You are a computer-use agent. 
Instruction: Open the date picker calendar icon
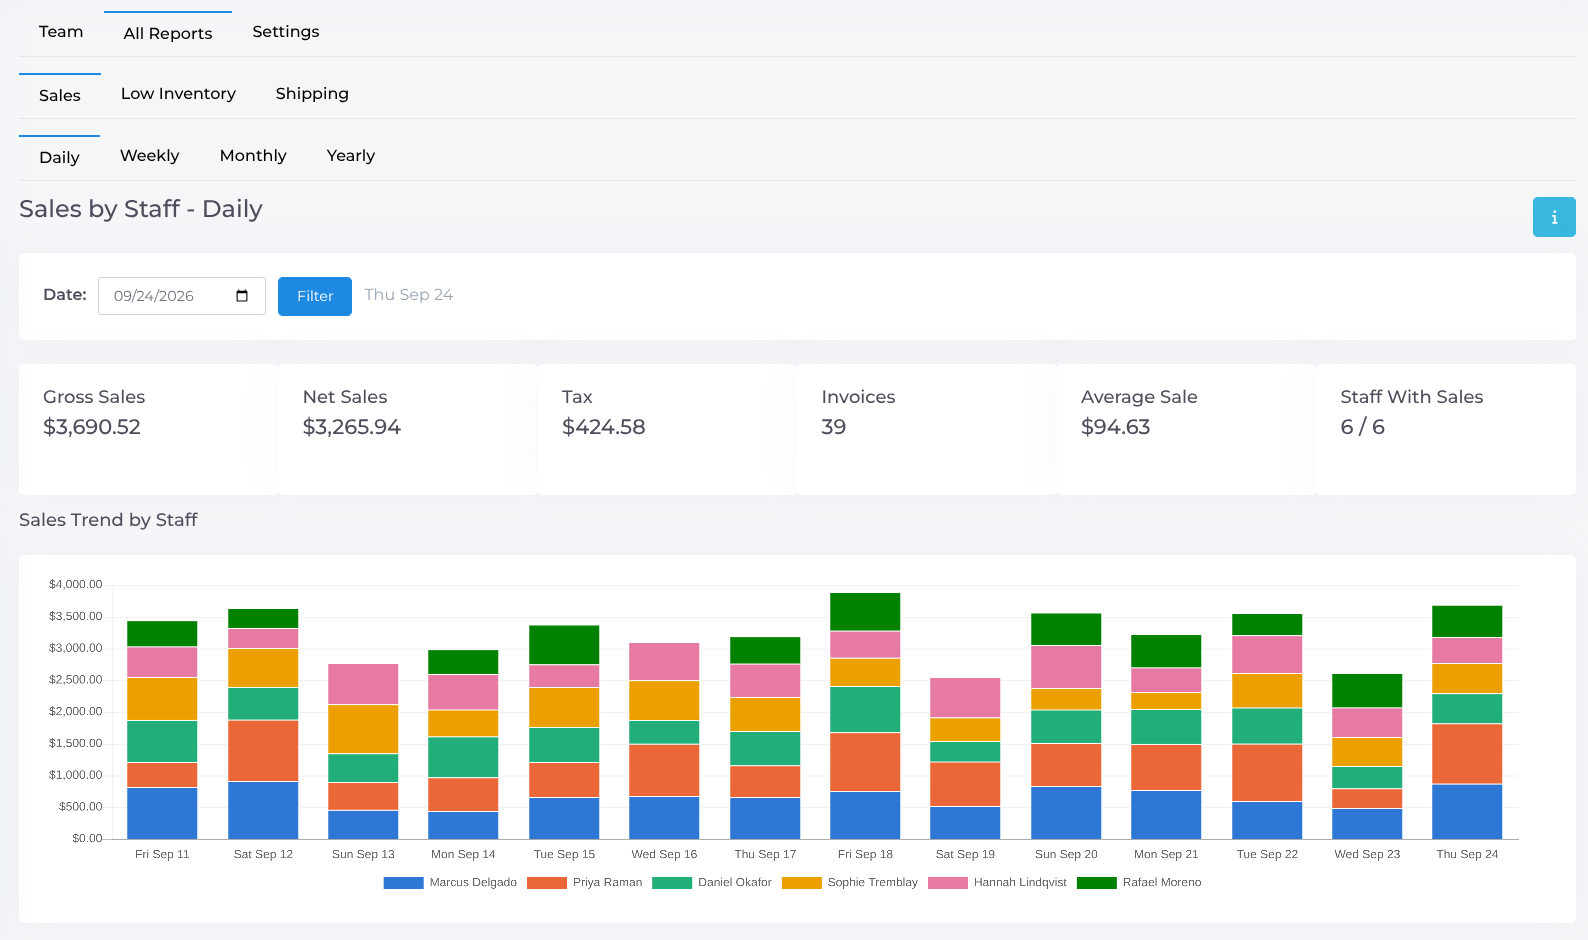point(242,296)
